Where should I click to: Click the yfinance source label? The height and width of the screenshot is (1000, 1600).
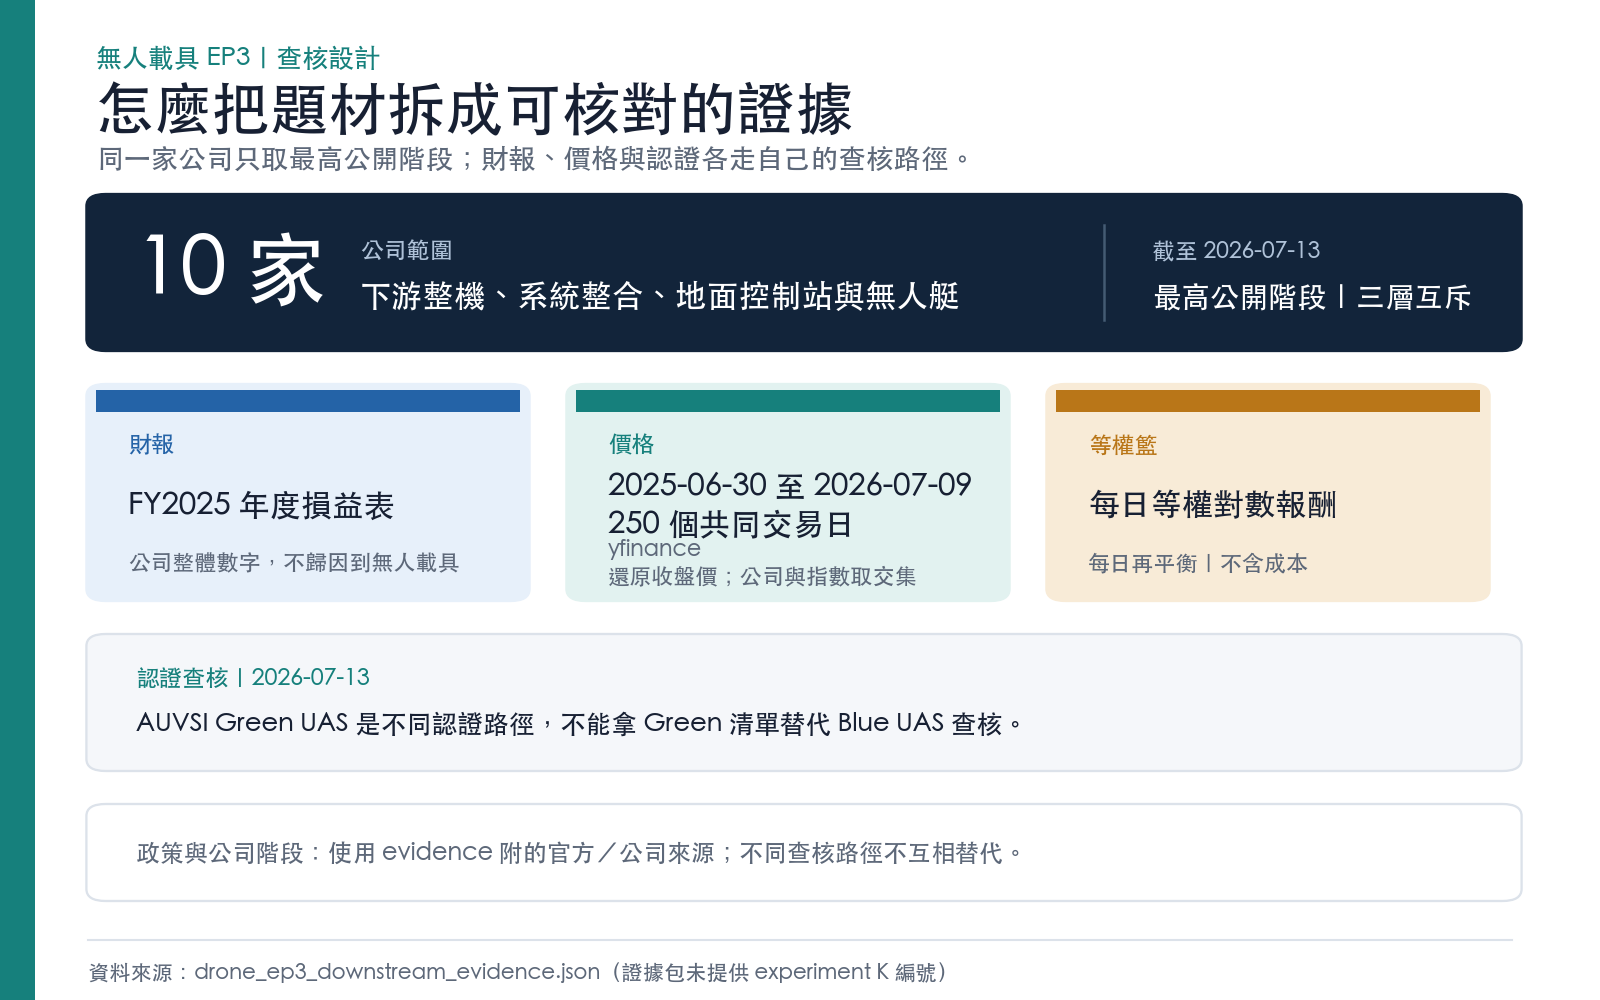[654, 548]
